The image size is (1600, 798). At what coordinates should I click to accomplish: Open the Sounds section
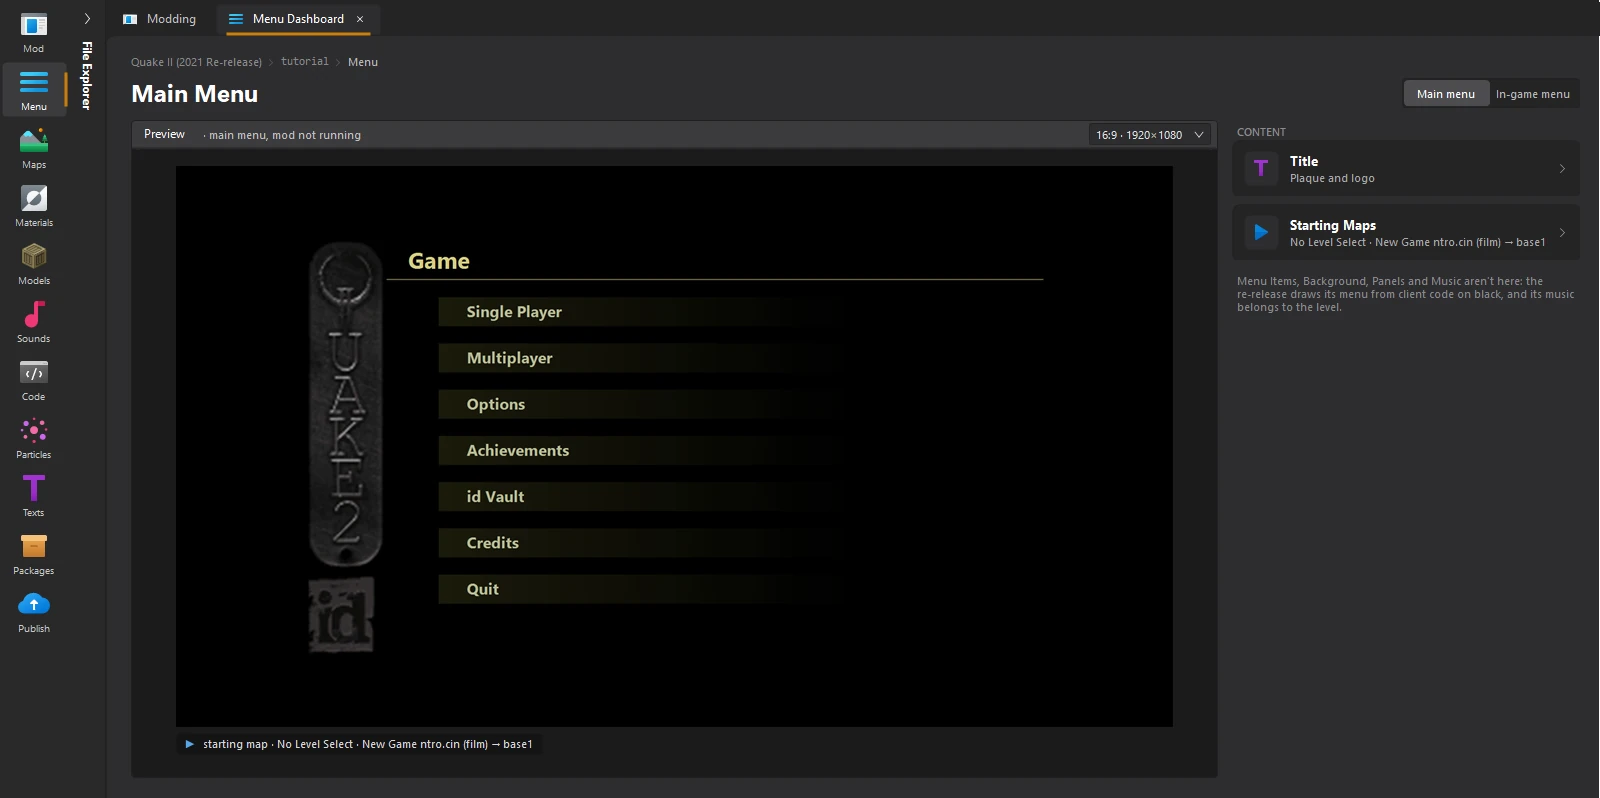click(34, 323)
